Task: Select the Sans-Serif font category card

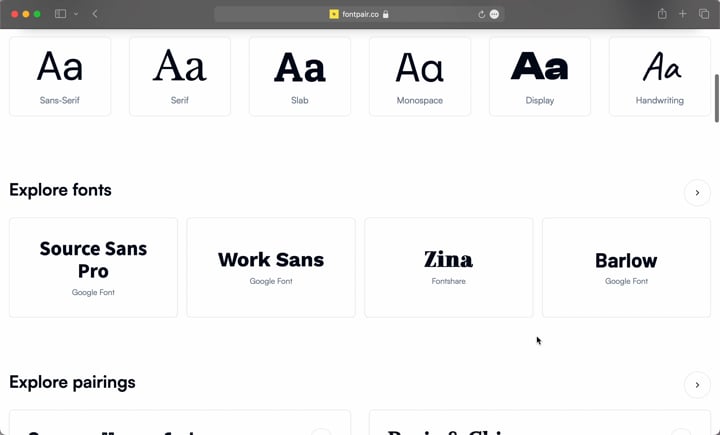Action: click(60, 76)
